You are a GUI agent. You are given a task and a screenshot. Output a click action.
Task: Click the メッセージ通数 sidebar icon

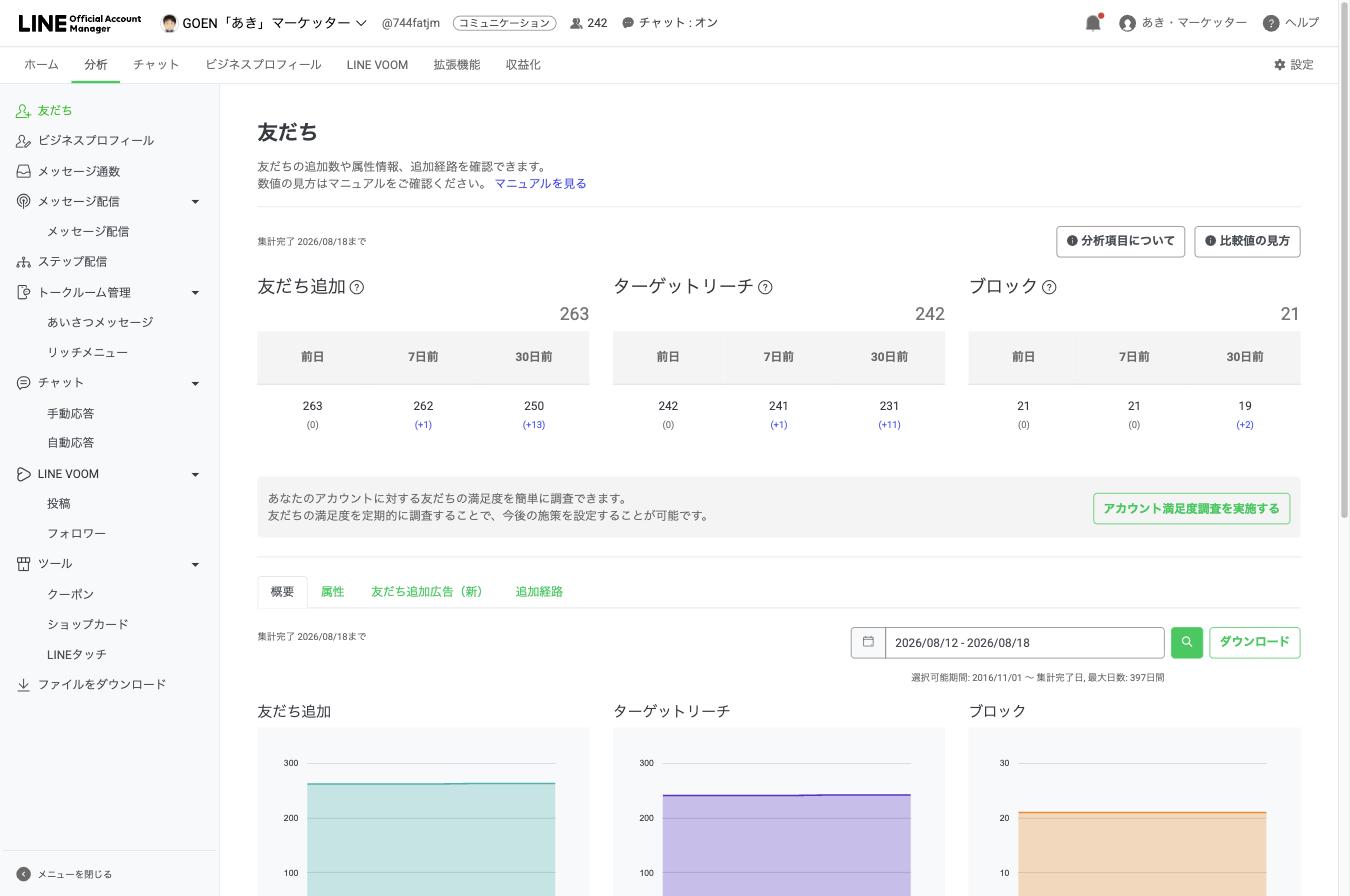pyautogui.click(x=23, y=171)
